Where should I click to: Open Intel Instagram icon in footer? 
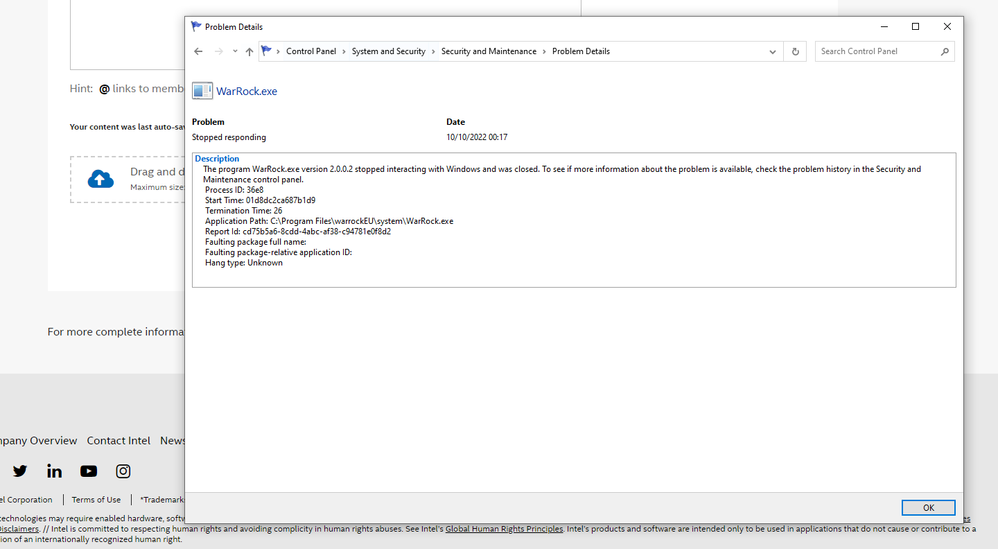(x=123, y=471)
